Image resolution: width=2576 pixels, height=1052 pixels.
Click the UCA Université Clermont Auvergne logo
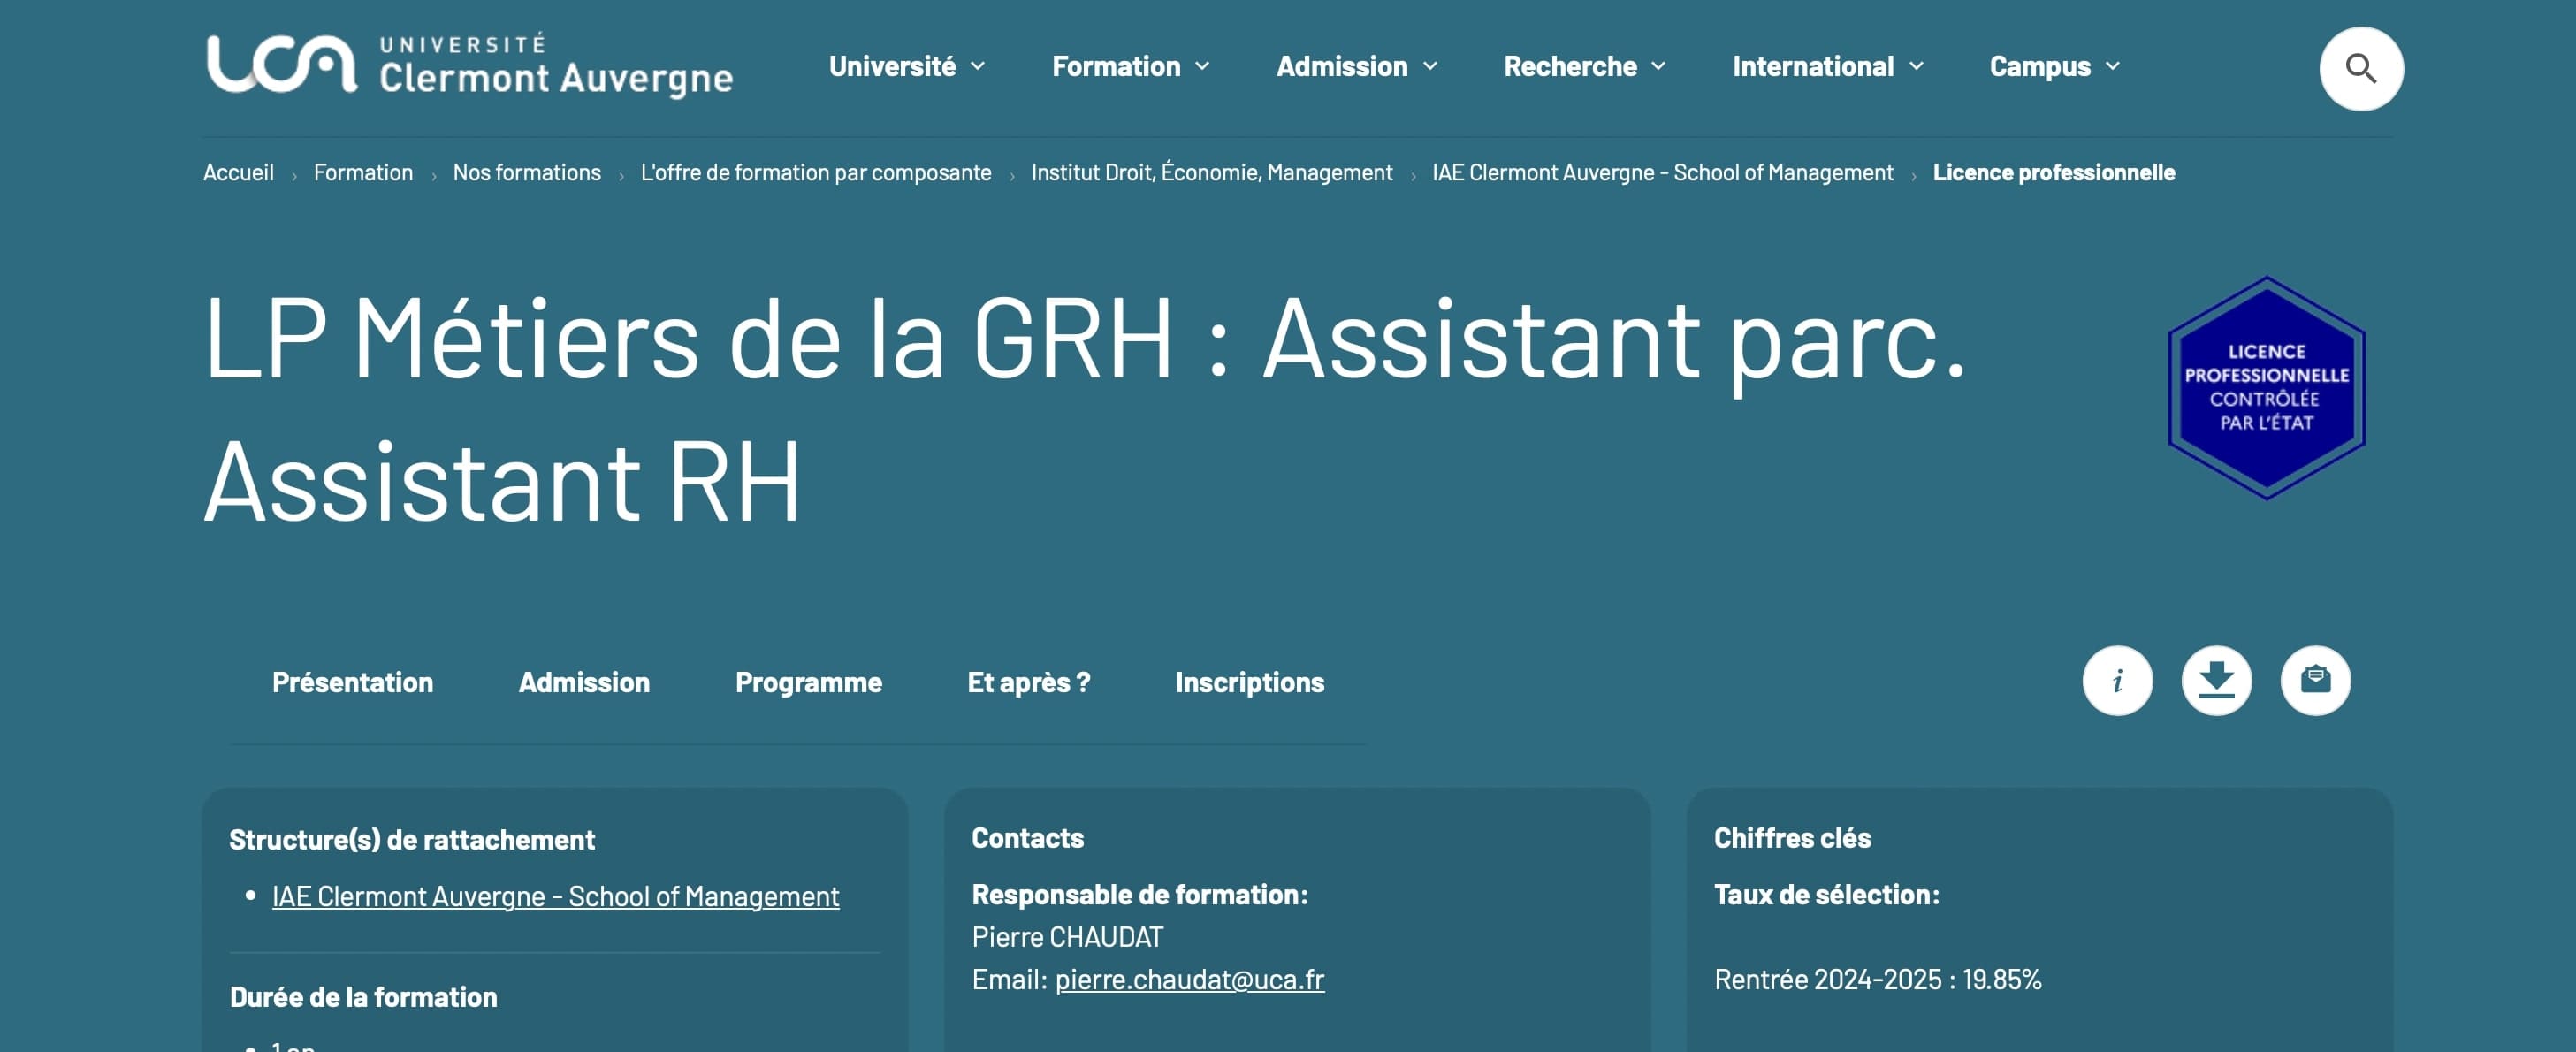(x=469, y=66)
